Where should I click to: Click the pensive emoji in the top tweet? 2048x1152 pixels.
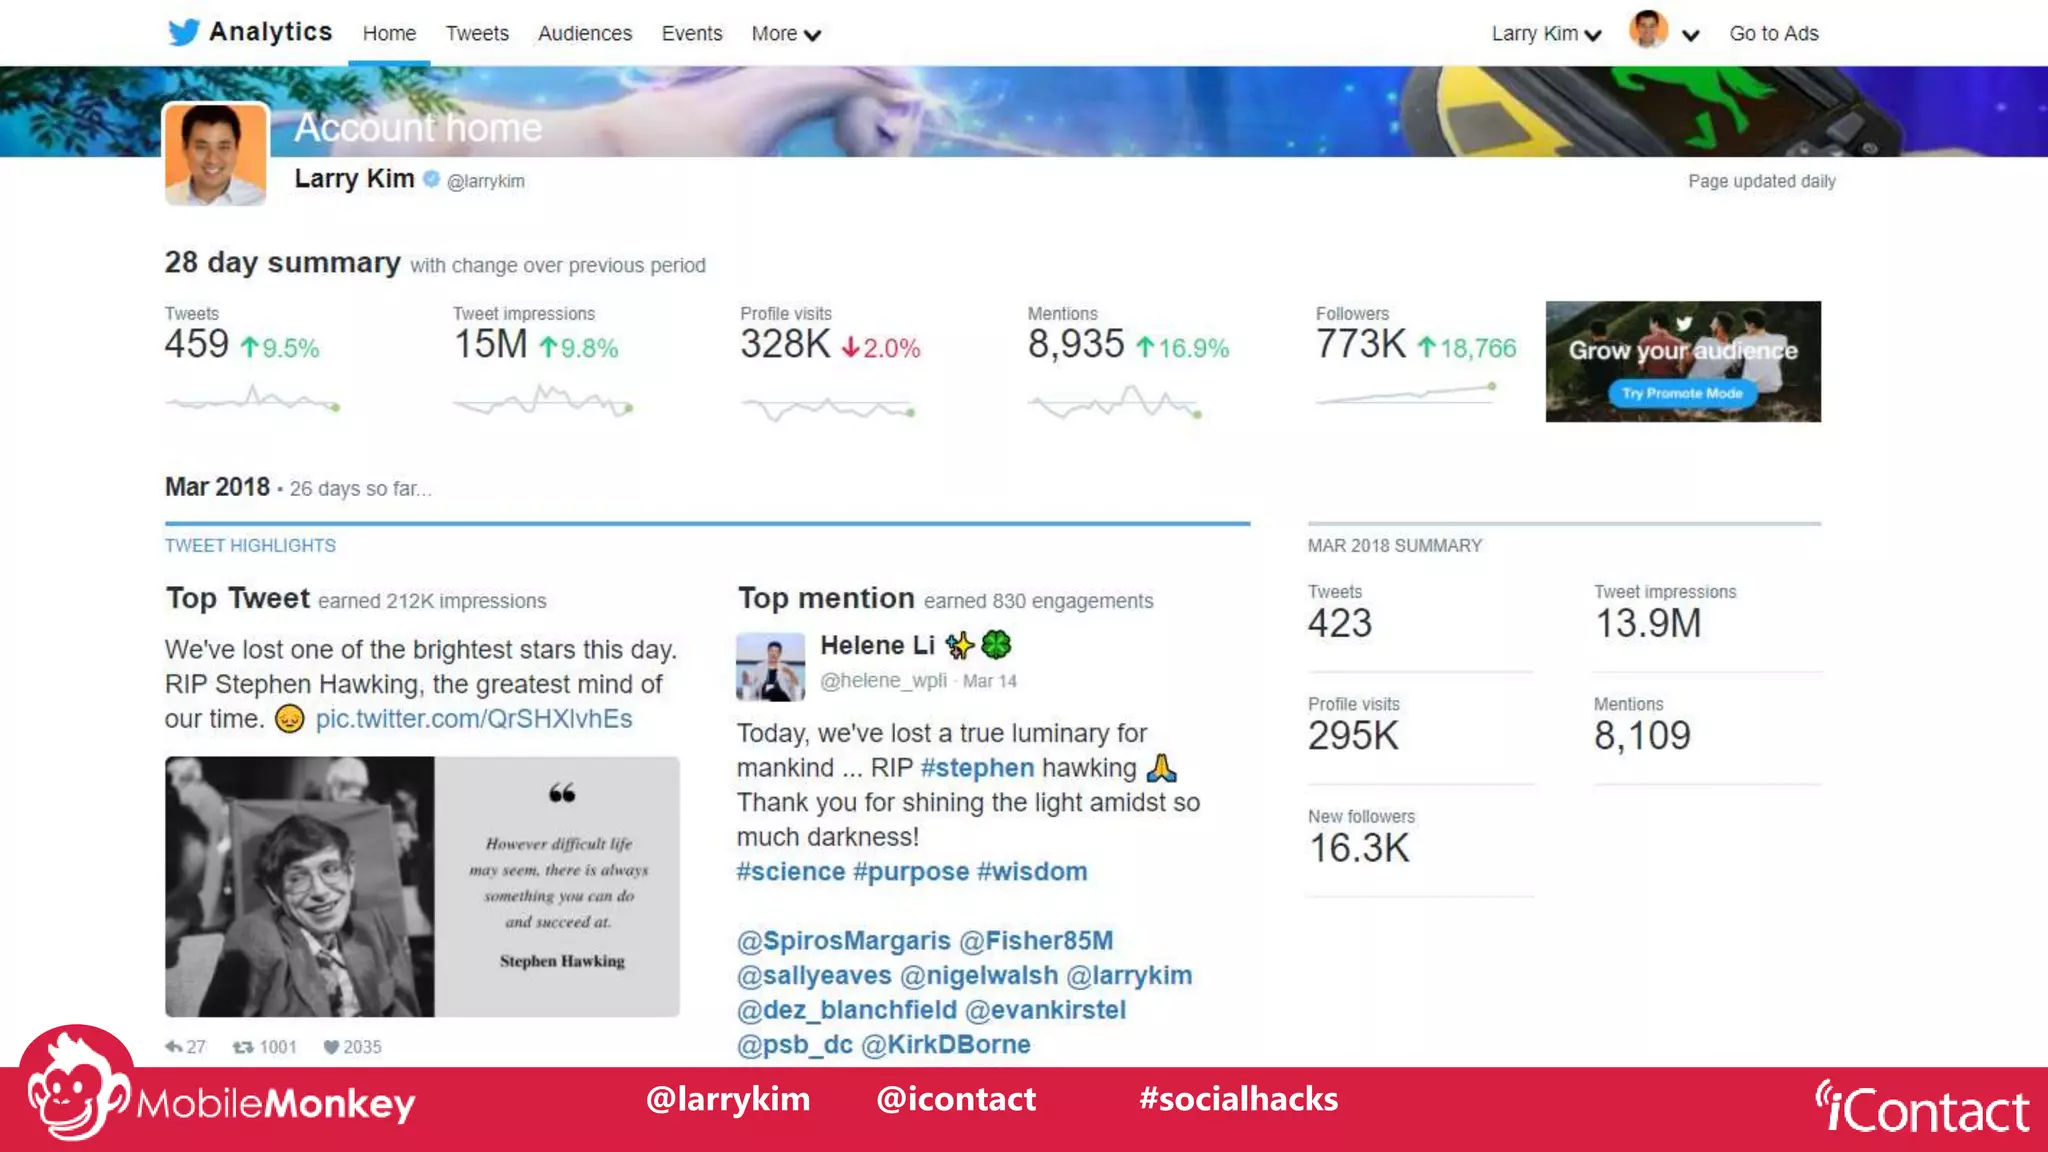point(289,719)
